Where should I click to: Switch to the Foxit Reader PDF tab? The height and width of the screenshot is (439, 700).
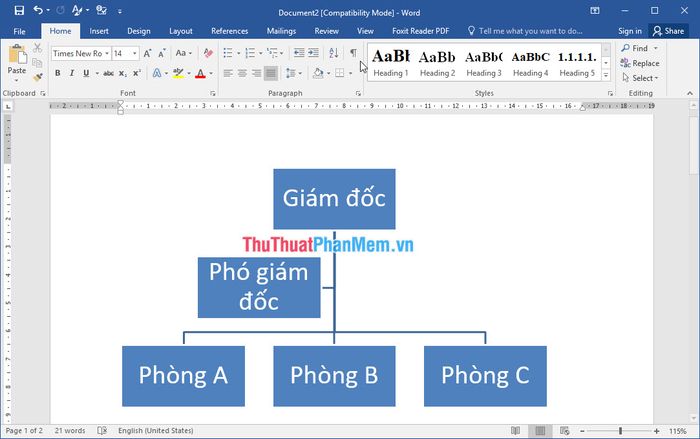421,31
